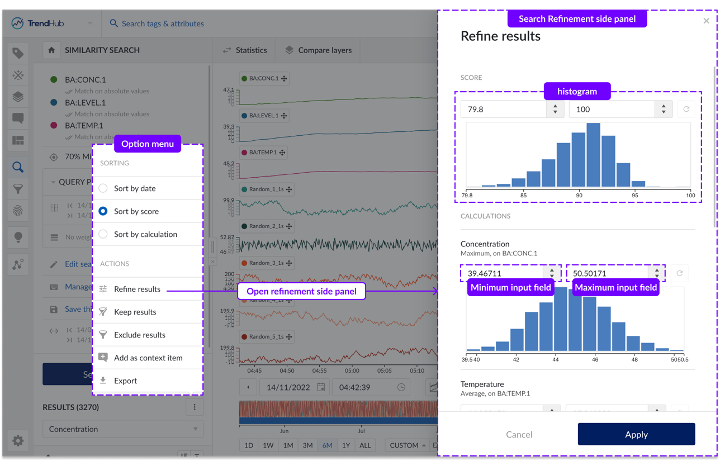The width and height of the screenshot is (720, 462).
Task: Choose Refine results from option menu
Action: [x=137, y=289]
